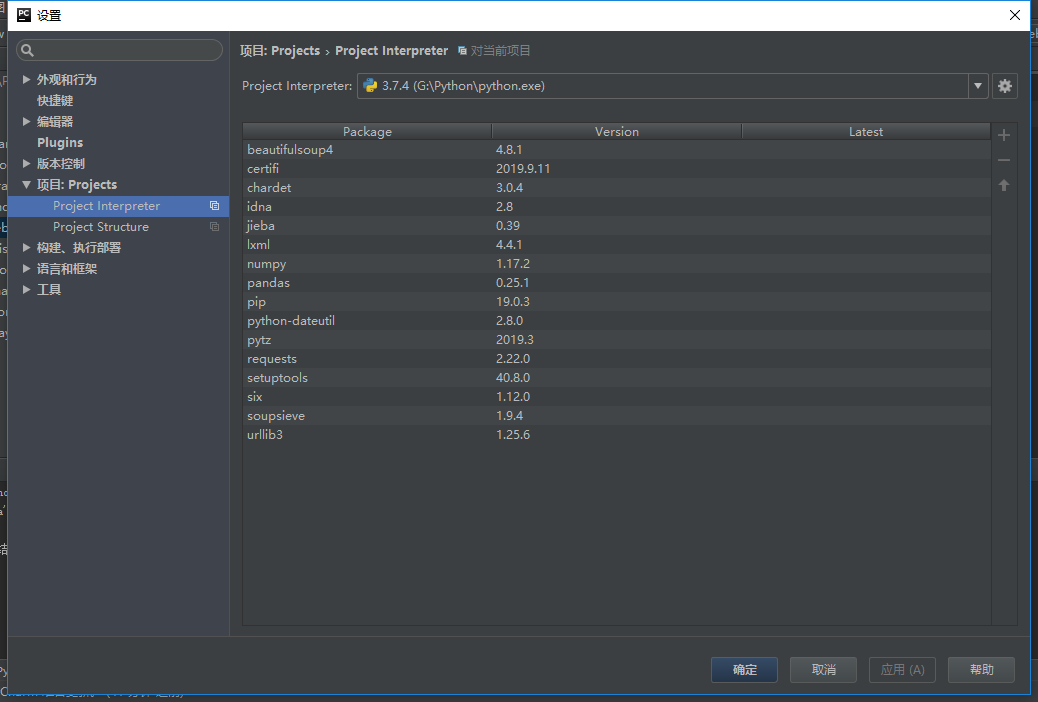The width and height of the screenshot is (1038, 702).
Task: Close the 设置 dialog
Action: click(1014, 15)
